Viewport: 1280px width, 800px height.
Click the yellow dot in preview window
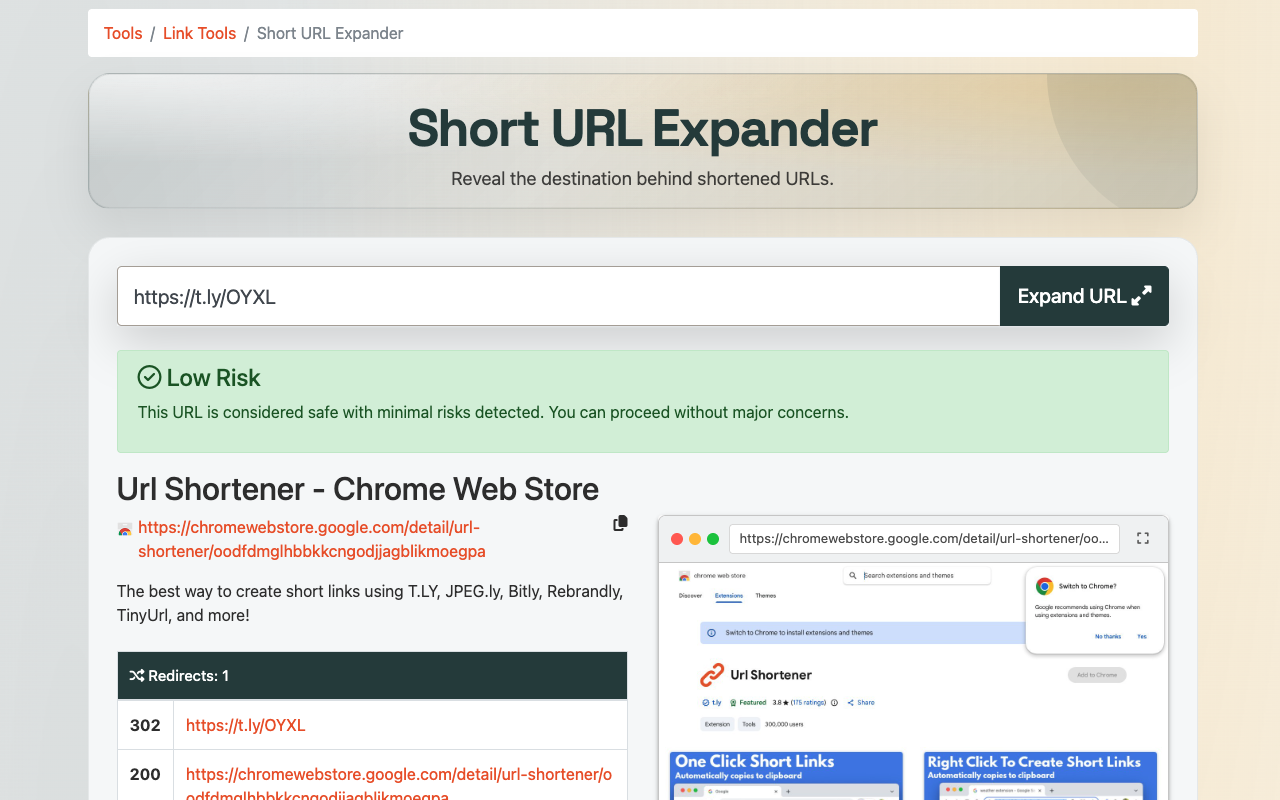click(695, 539)
